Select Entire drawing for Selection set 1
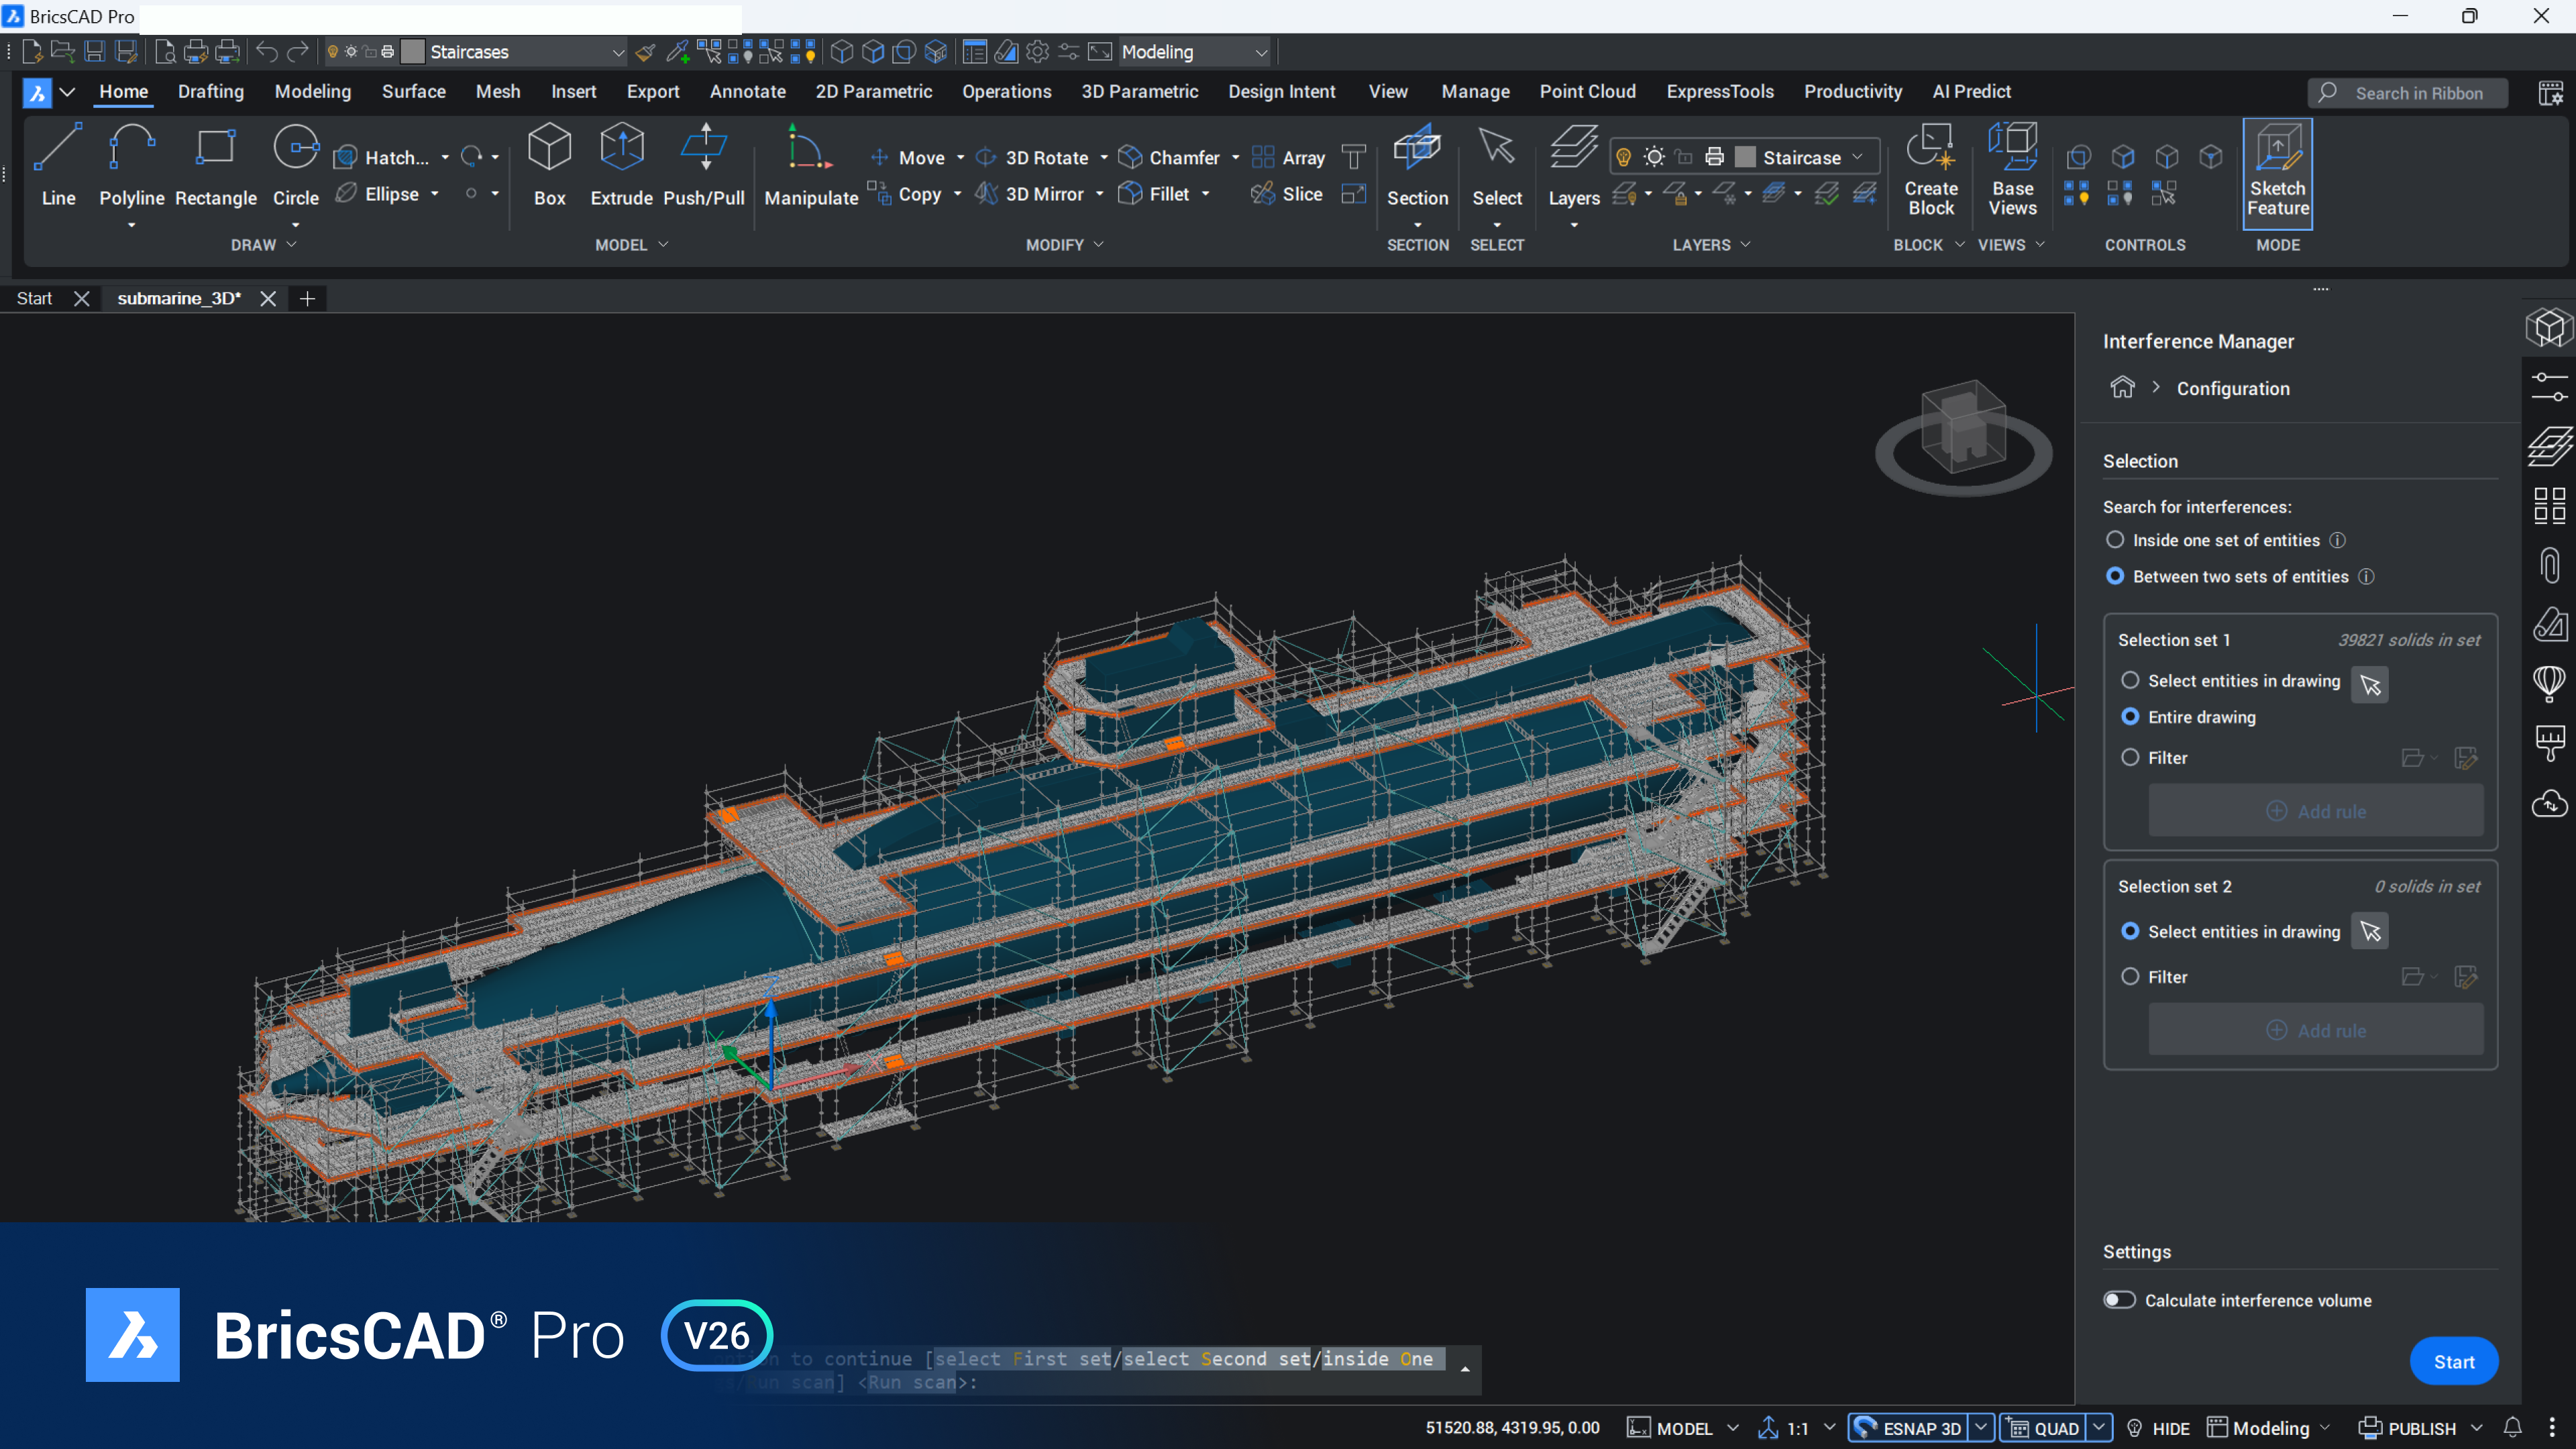The image size is (2576, 1449). tap(2131, 717)
